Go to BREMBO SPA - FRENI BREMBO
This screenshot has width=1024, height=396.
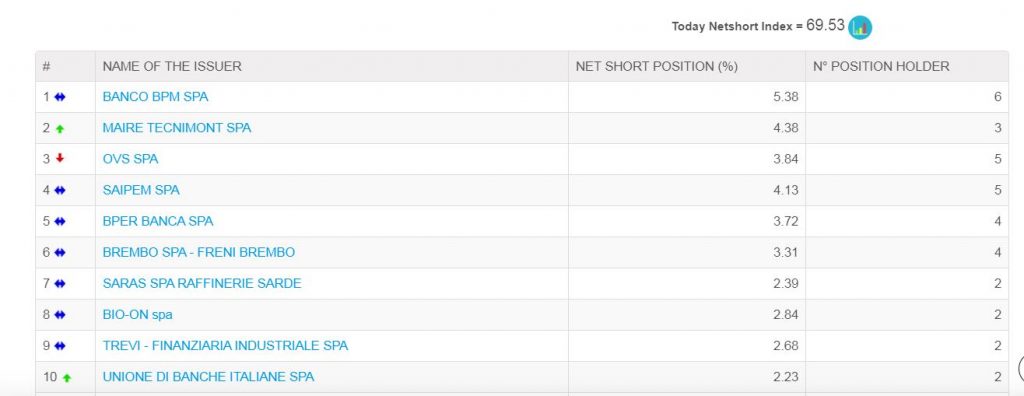tap(199, 252)
